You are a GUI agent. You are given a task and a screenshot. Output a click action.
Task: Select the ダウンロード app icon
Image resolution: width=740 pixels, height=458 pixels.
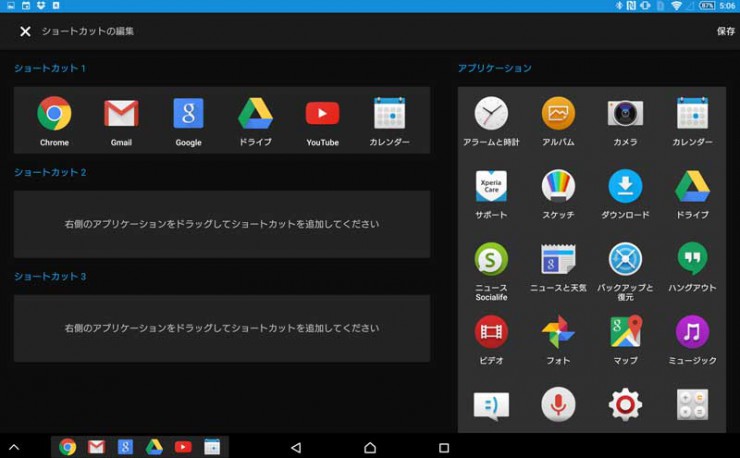click(x=625, y=186)
